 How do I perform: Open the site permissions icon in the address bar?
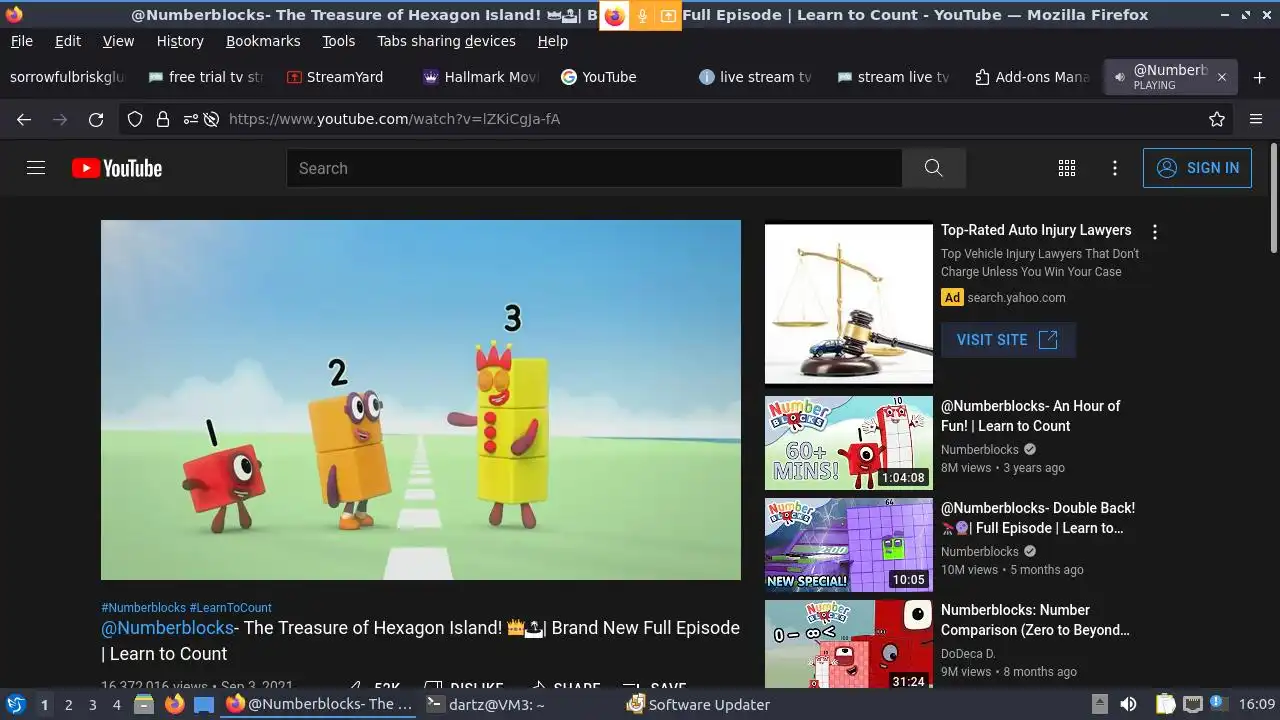190,119
